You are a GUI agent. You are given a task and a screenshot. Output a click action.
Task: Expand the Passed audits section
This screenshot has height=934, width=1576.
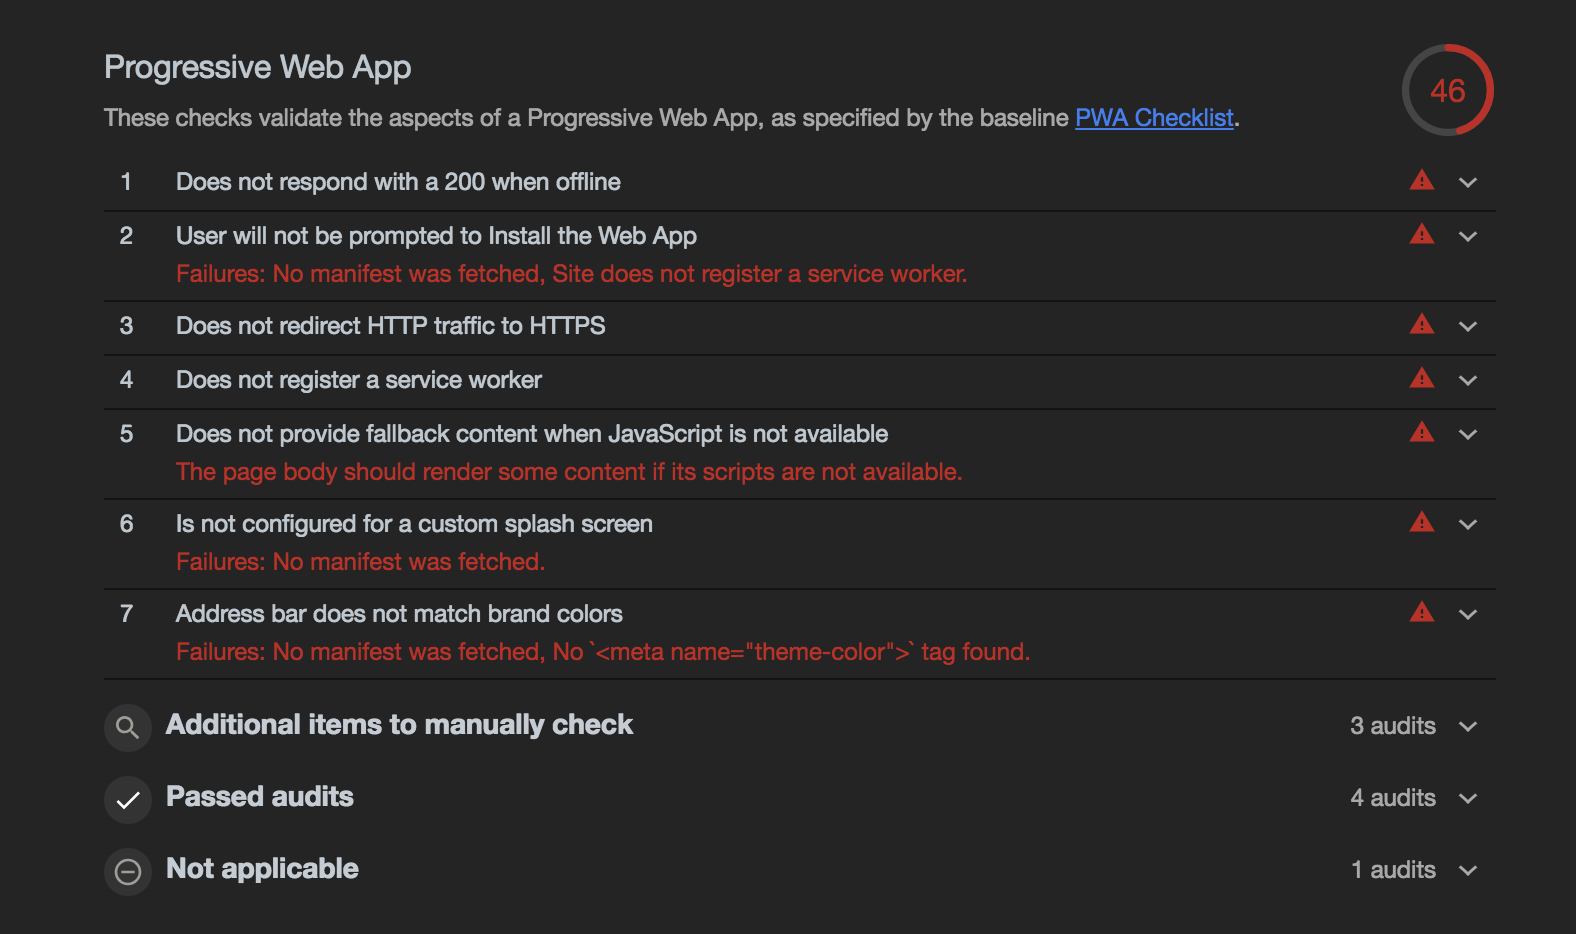pos(1467,798)
